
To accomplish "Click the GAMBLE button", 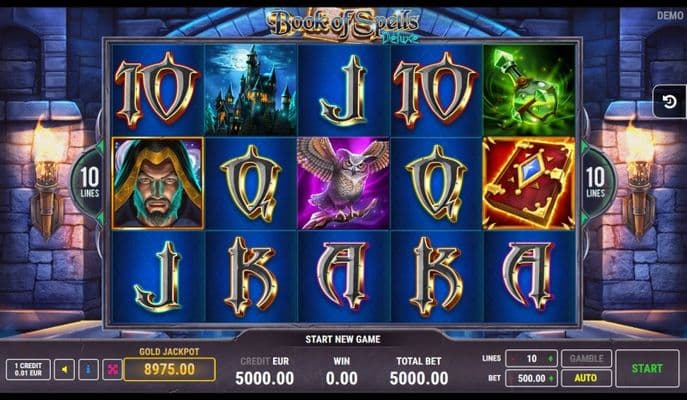I will pyautogui.click(x=586, y=358).
